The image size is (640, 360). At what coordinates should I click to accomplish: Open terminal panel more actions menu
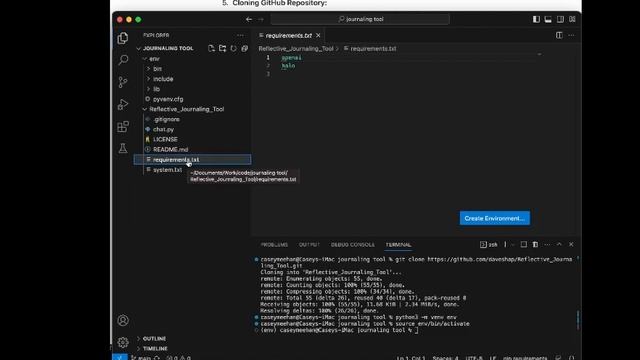click(x=547, y=244)
